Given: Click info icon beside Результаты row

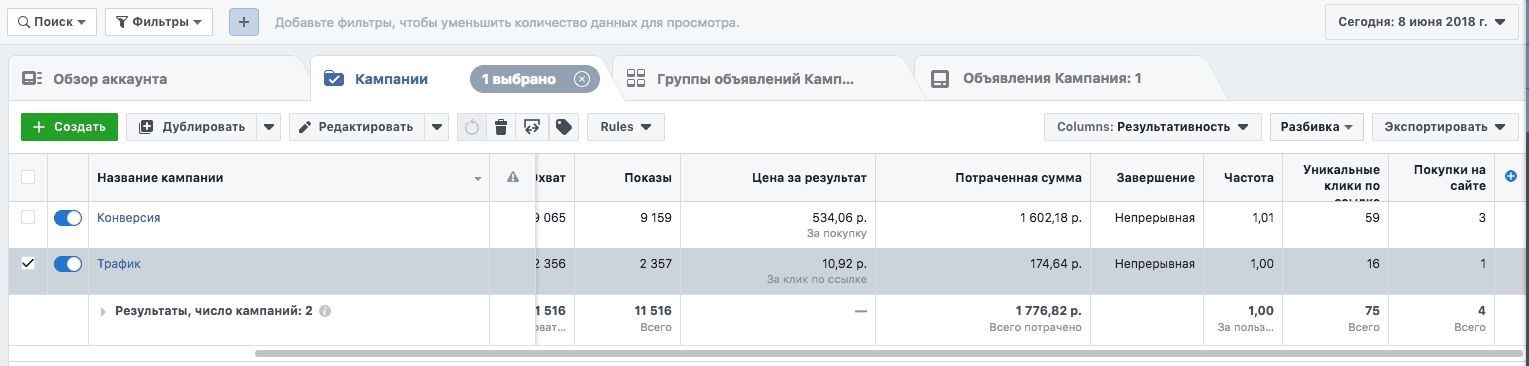Looking at the screenshot, I should [325, 311].
